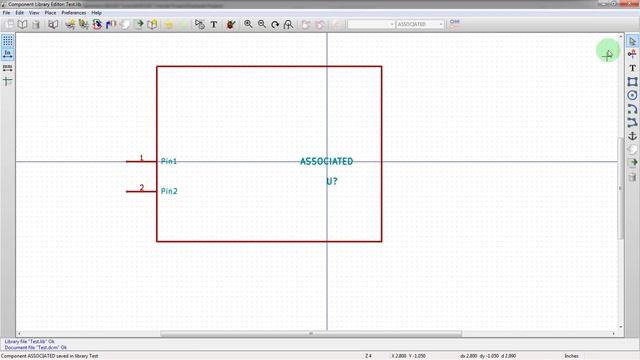Click the horizontal scrollbar right arrow

[x=613, y=333]
